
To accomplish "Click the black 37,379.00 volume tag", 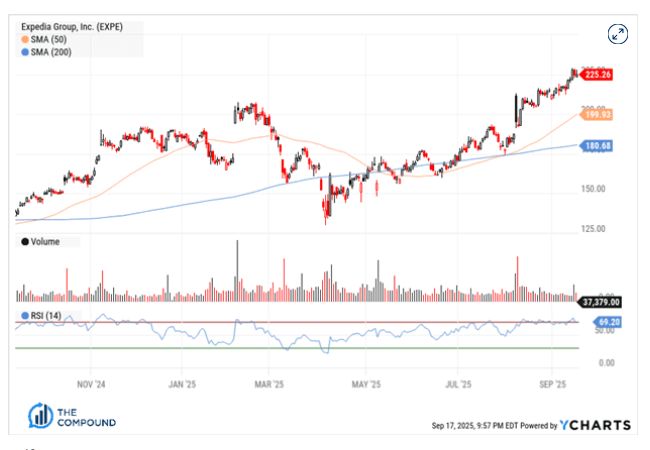I will point(600,302).
